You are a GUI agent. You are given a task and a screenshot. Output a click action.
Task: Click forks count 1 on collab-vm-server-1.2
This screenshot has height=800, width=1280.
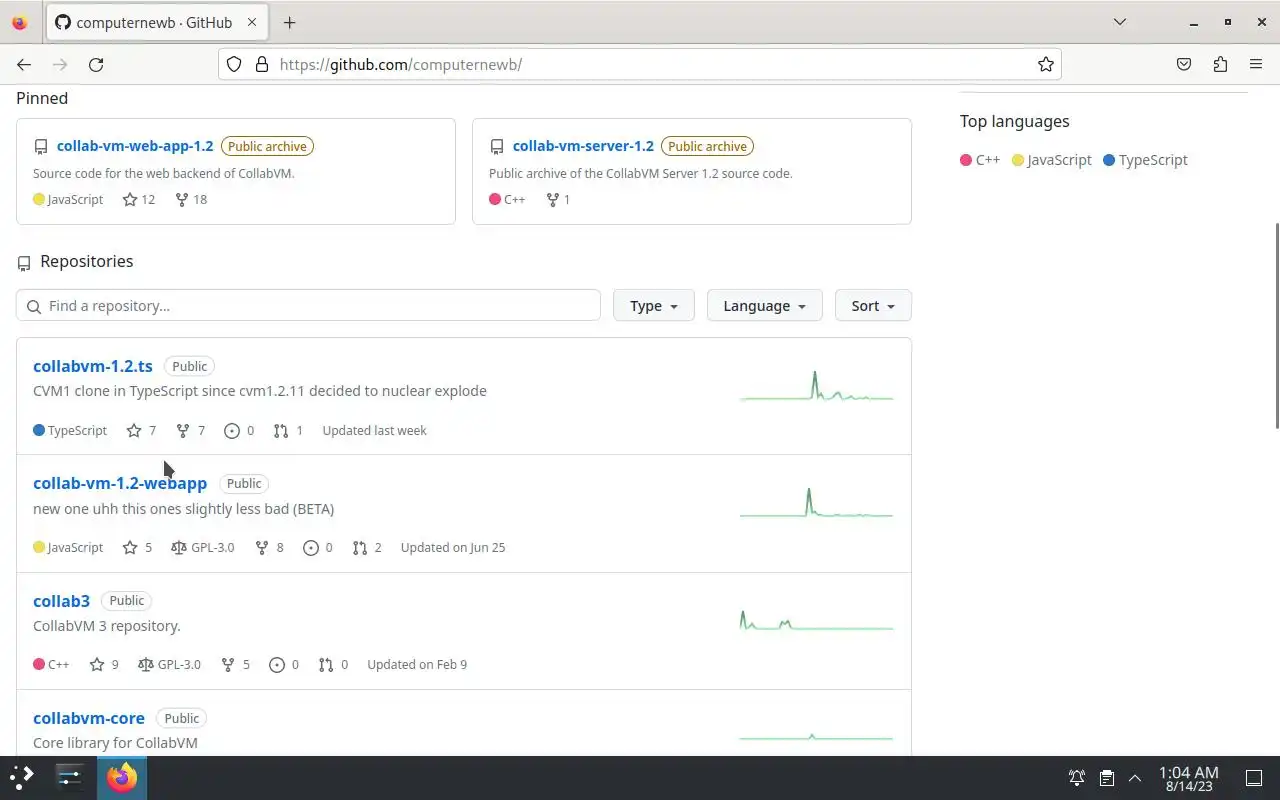(558, 199)
